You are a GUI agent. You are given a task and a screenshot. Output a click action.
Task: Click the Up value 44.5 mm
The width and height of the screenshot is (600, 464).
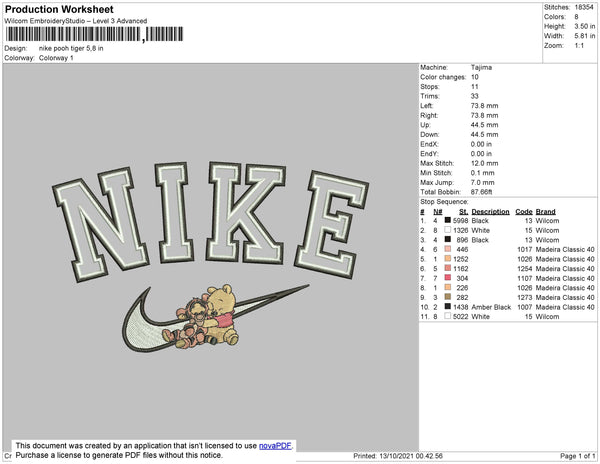(484, 125)
